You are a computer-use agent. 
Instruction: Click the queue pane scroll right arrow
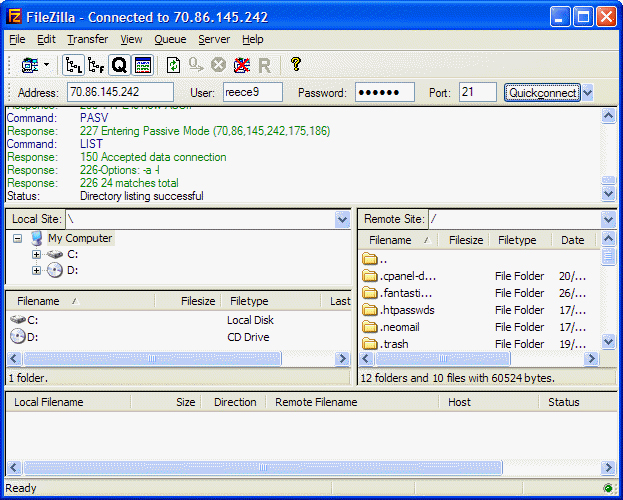point(608,467)
